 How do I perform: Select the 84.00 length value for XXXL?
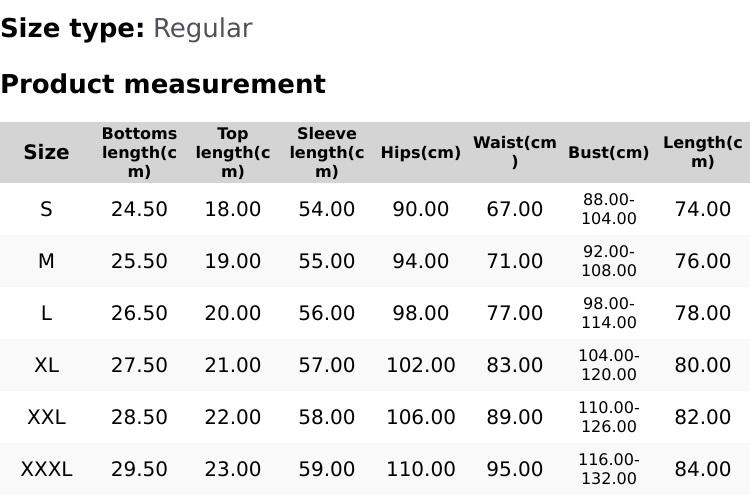pos(702,469)
